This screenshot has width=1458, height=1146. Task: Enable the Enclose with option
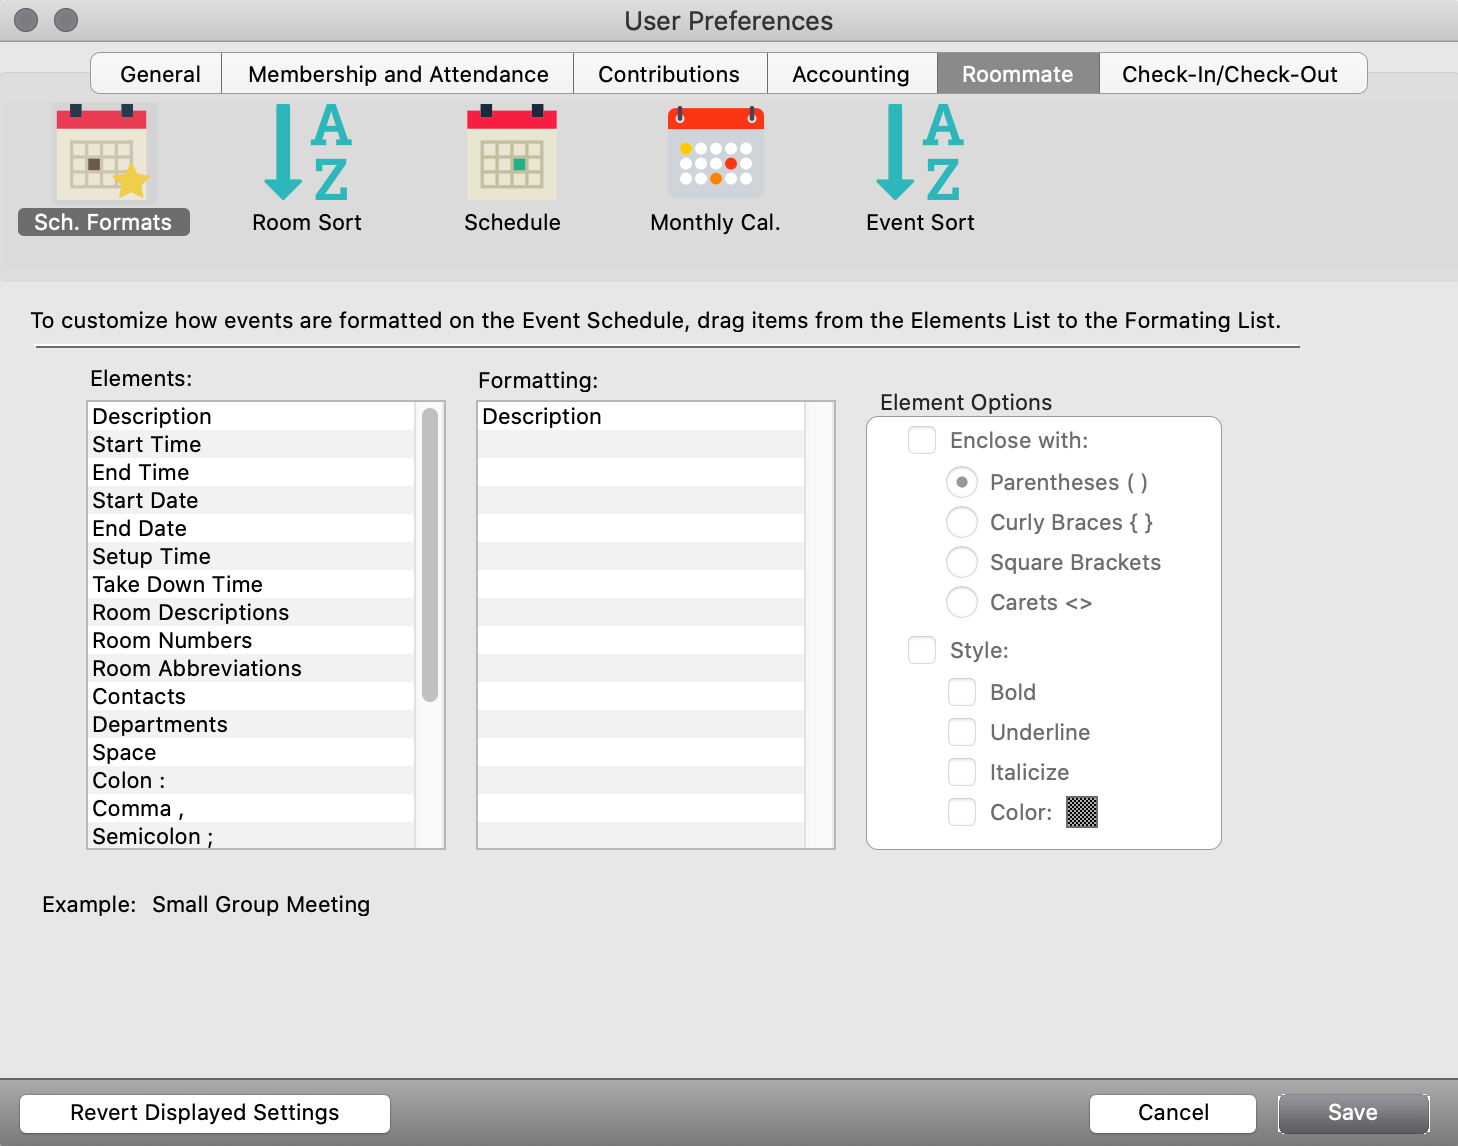[x=921, y=440]
